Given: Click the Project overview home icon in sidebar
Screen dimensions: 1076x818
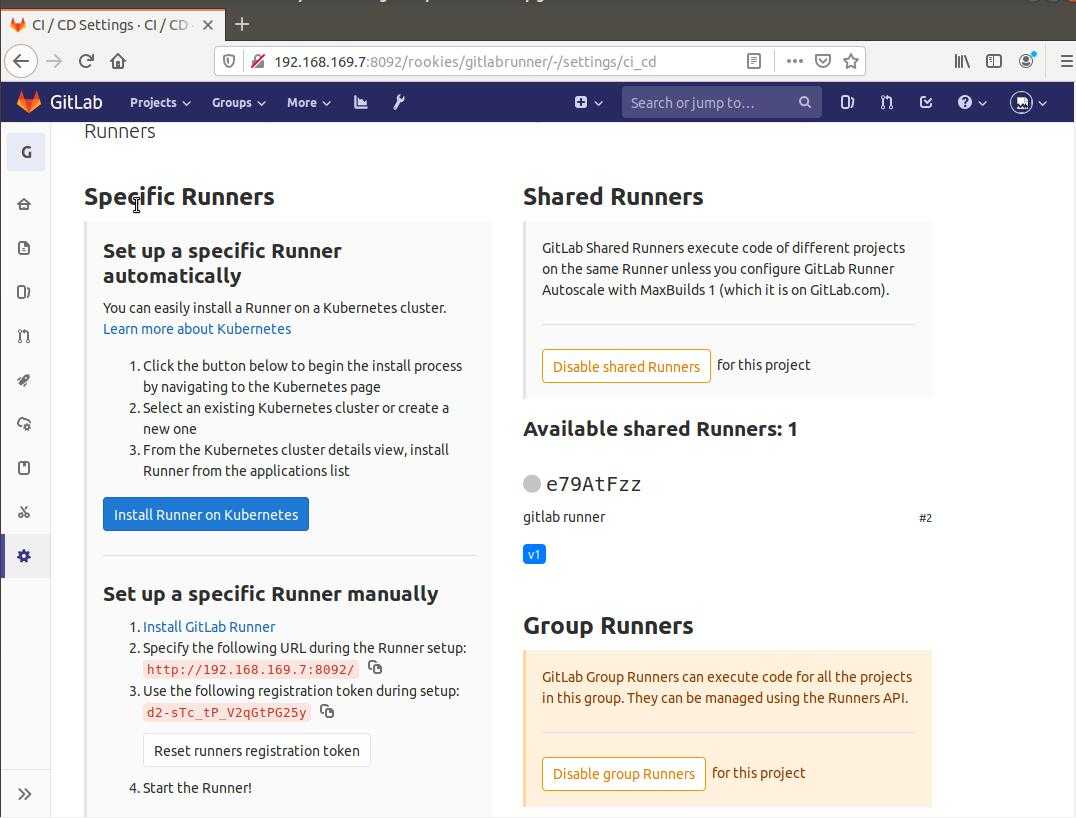Looking at the screenshot, I should (x=25, y=204).
